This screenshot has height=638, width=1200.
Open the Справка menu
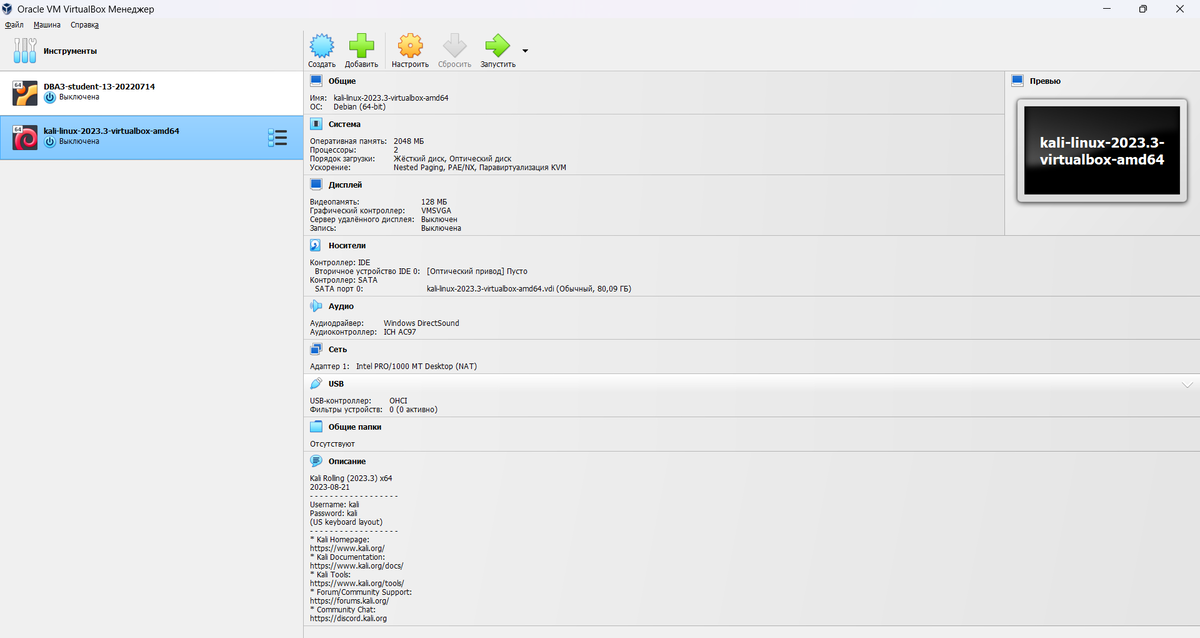tap(84, 24)
